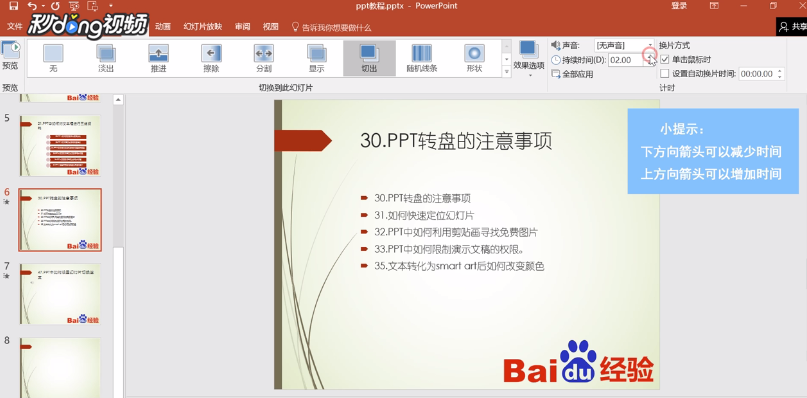Select slide 8 thumbnail
Image resolution: width=807 pixels, height=398 pixels.
60,367
